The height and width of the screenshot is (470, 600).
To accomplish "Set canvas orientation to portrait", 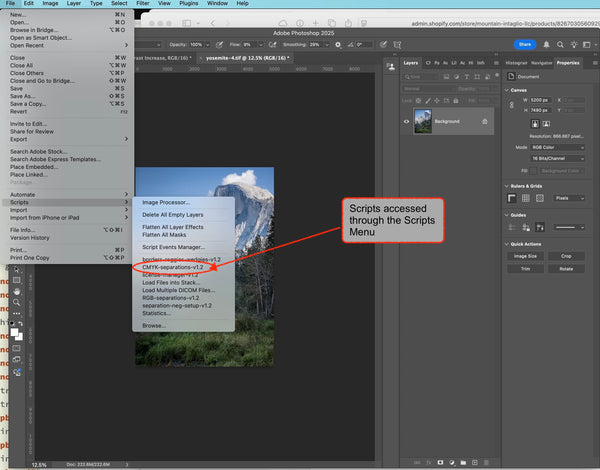I will tap(535, 124).
